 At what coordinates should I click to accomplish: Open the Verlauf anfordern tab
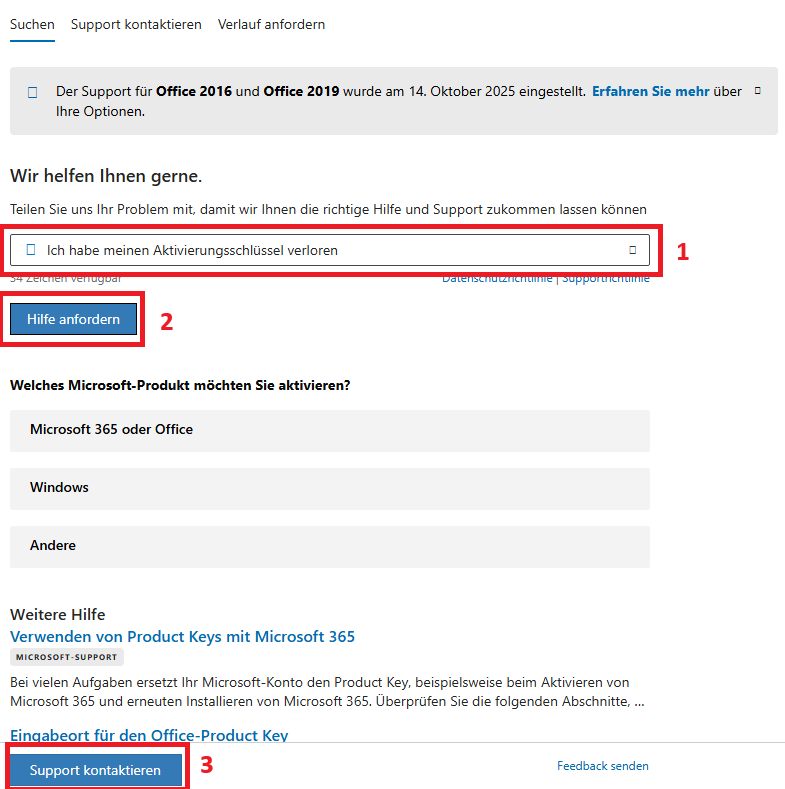(271, 25)
